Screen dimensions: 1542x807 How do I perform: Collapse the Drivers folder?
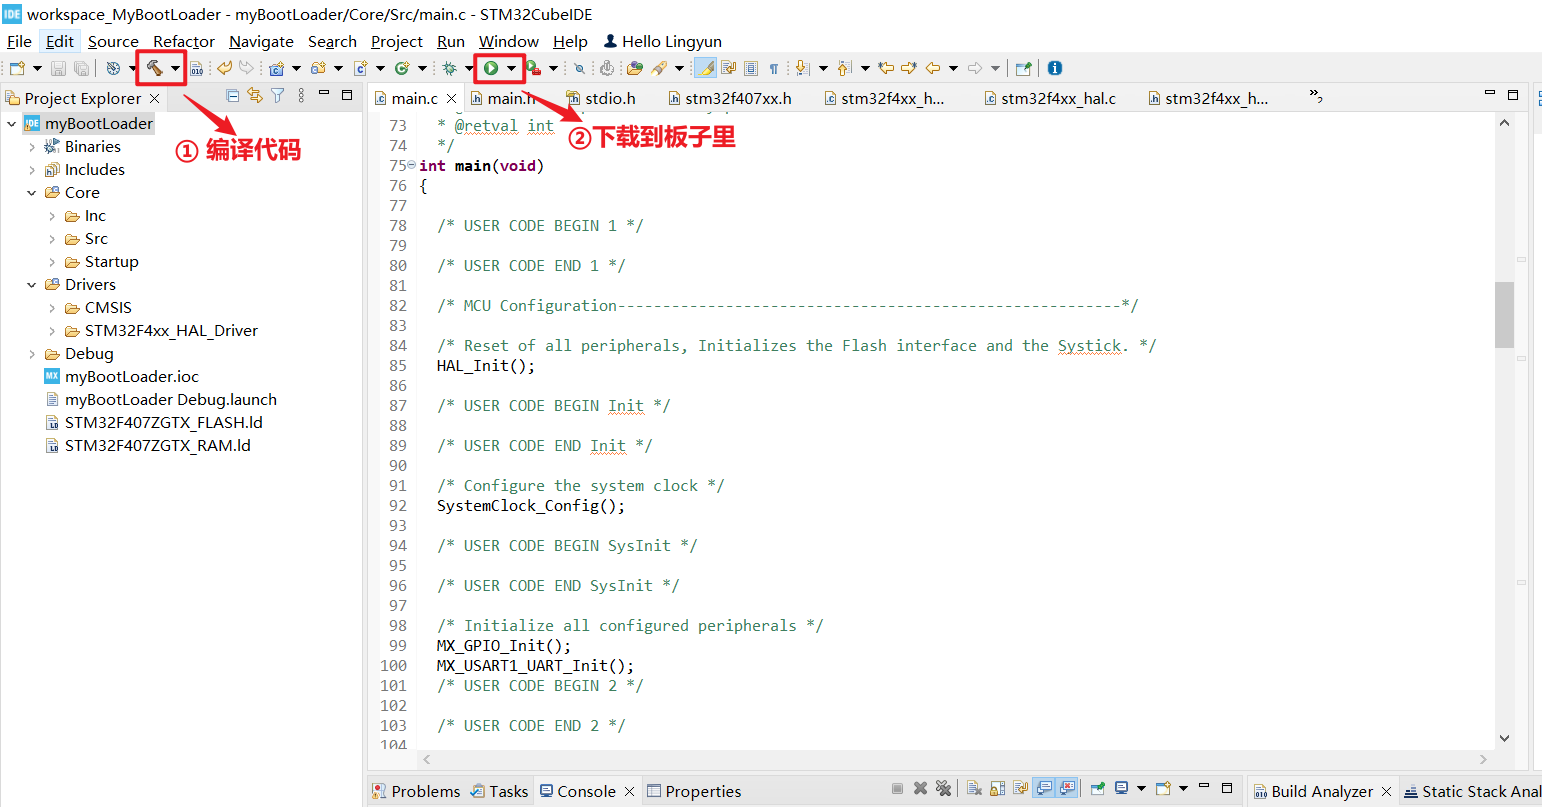32,285
